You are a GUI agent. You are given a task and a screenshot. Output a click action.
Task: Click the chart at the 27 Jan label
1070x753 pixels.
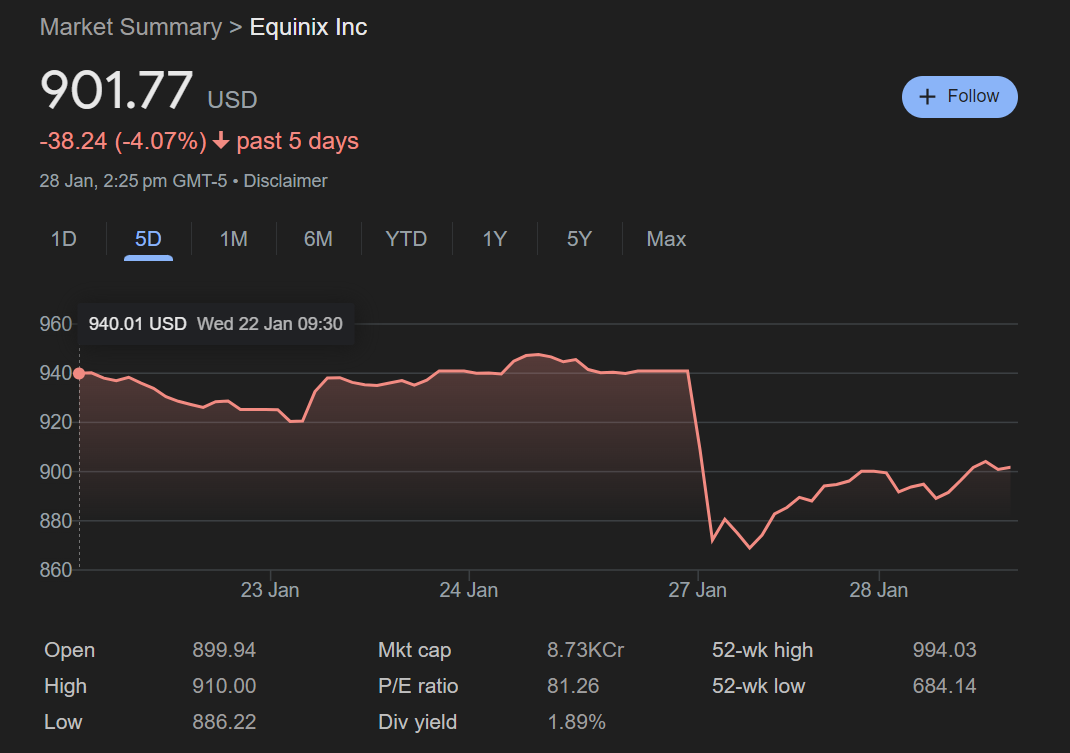coord(697,590)
